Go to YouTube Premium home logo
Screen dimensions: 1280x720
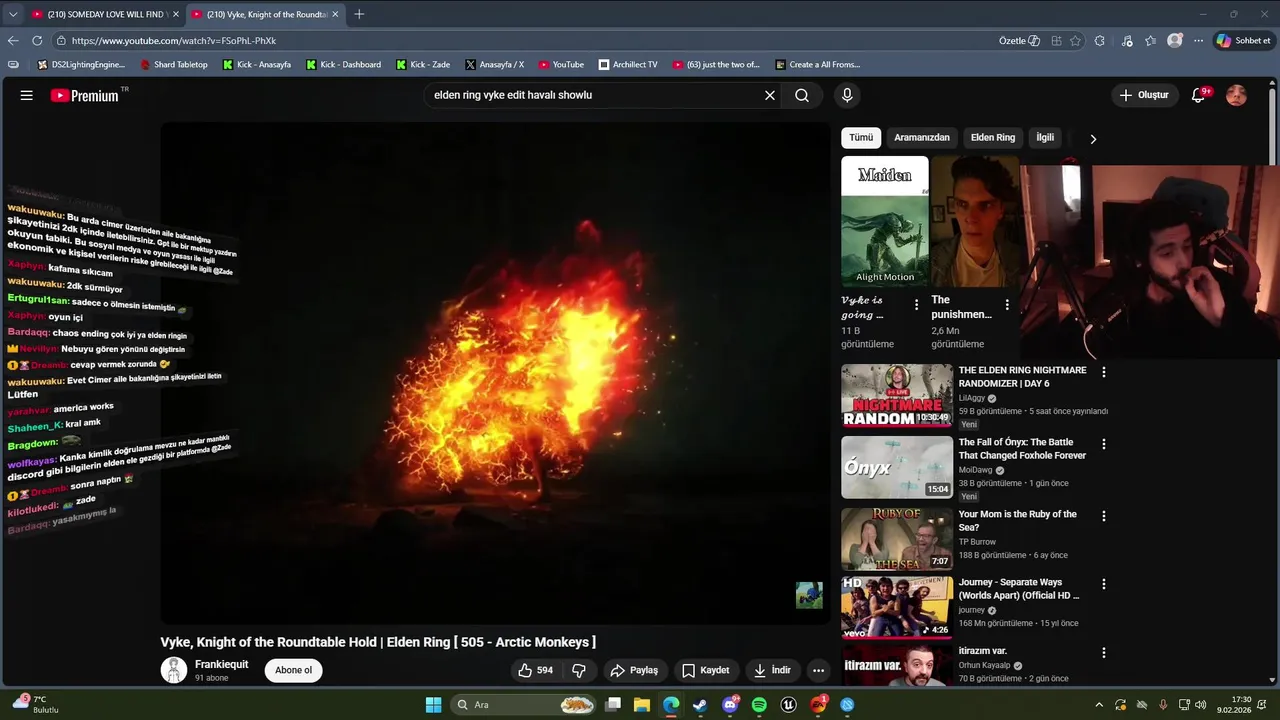85,95
